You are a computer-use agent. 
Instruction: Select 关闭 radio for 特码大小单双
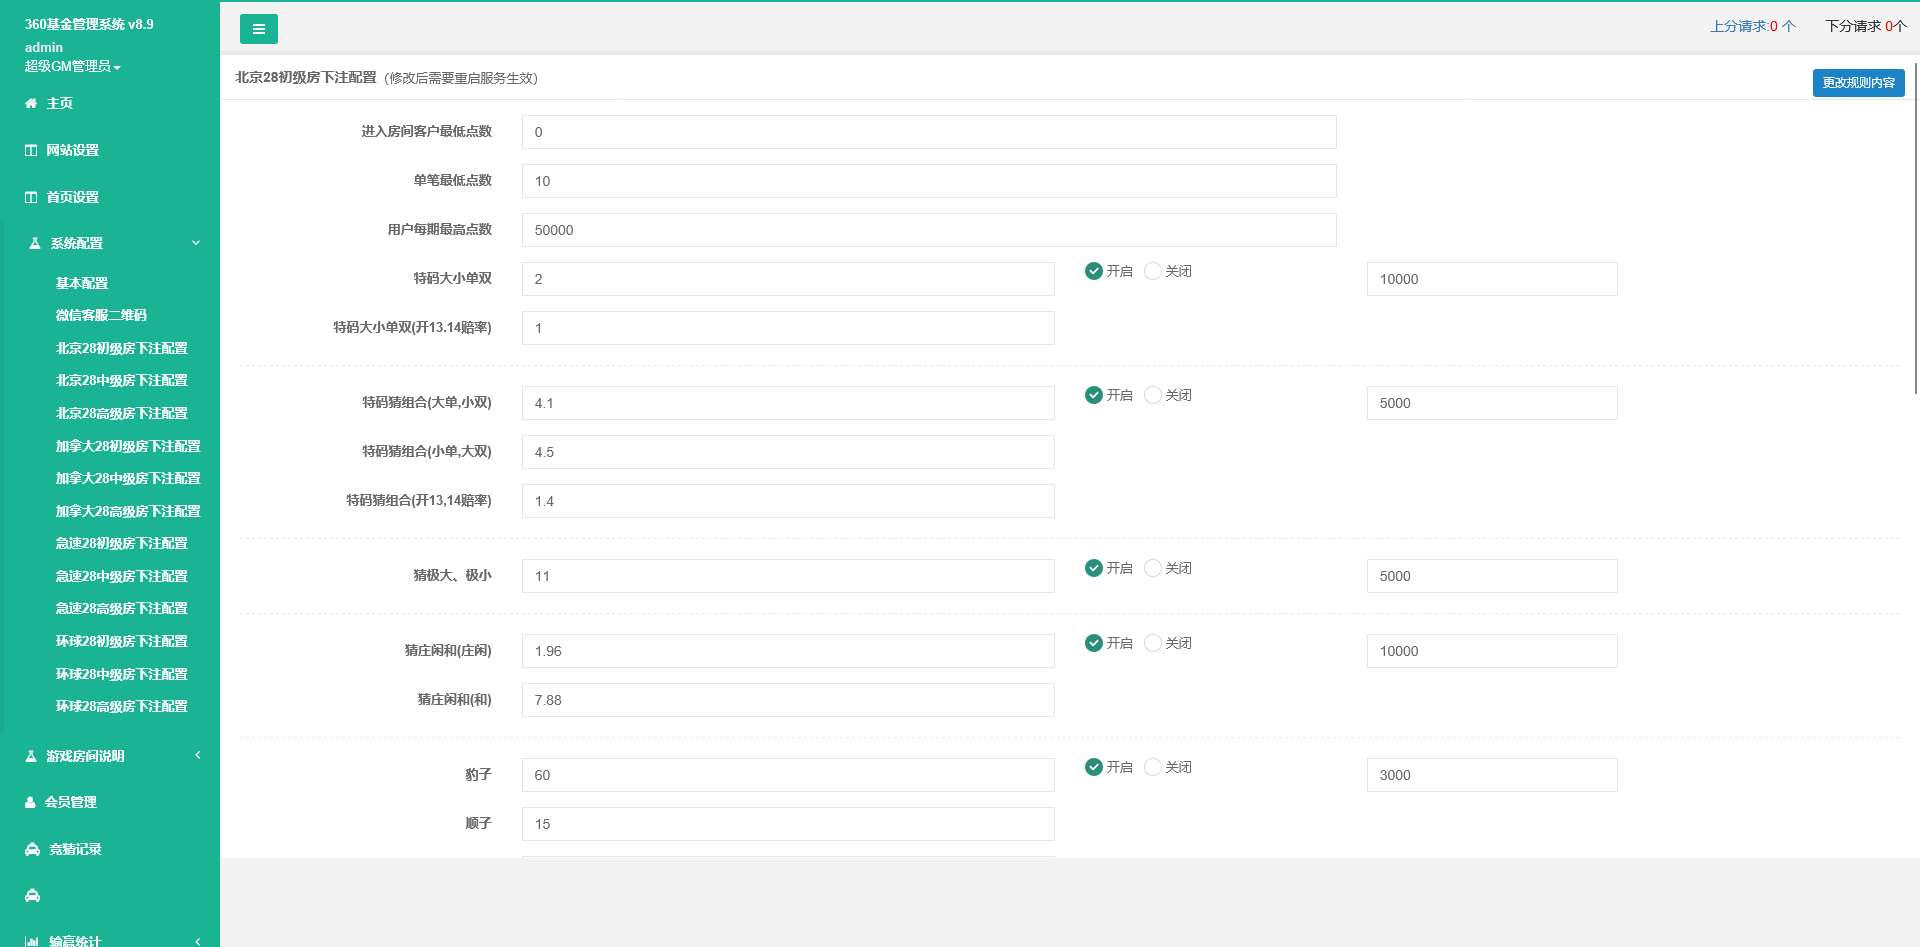pos(1153,271)
